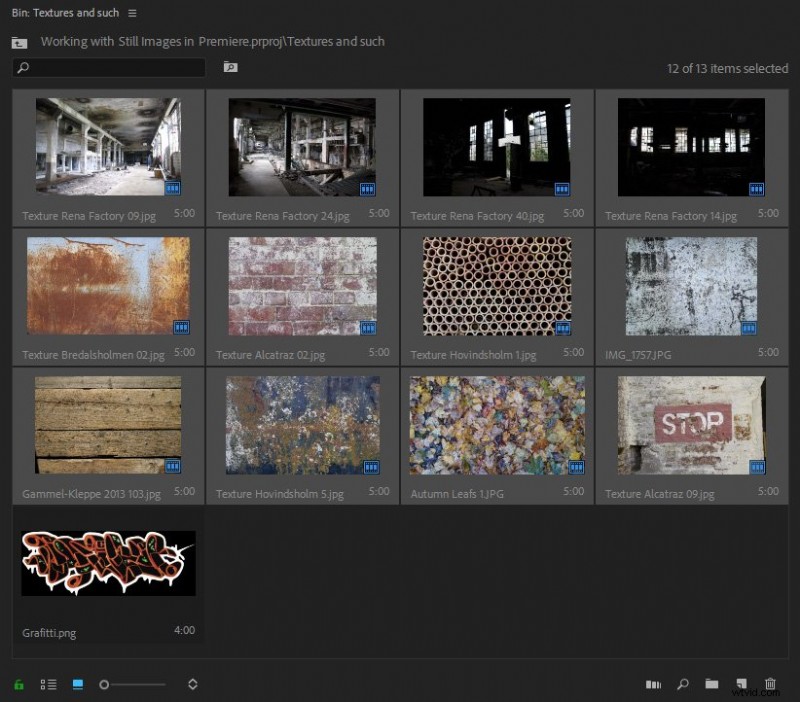The image size is (800, 702).
Task: Switch to List View
Action: (48, 685)
